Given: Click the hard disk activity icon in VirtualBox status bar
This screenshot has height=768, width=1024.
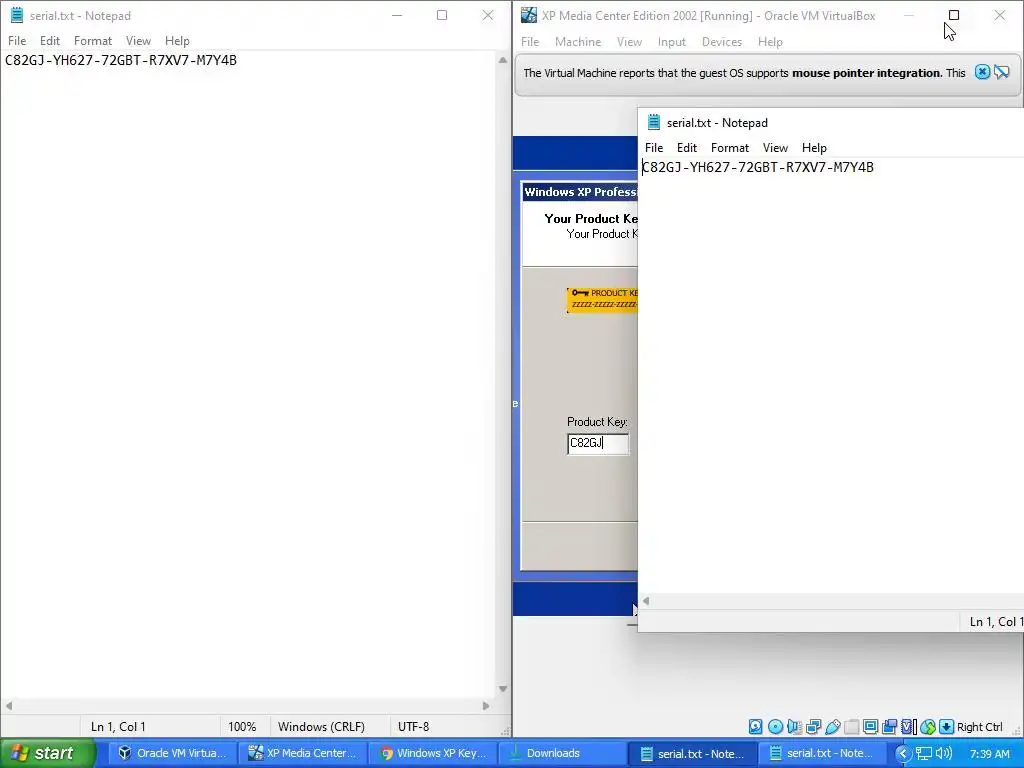Looking at the screenshot, I should (756, 727).
